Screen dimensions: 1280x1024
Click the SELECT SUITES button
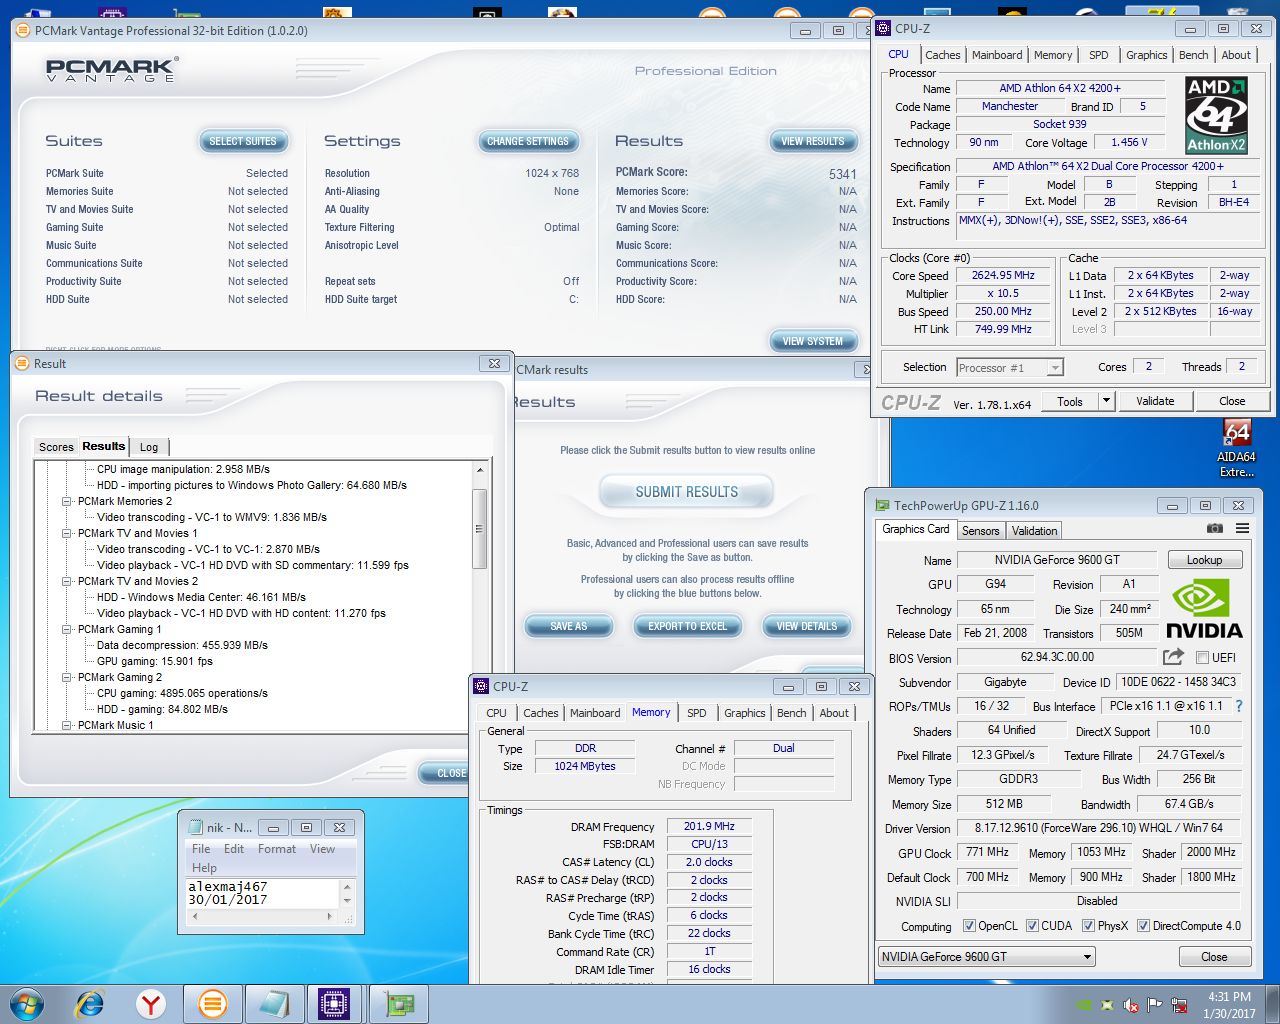coord(243,141)
